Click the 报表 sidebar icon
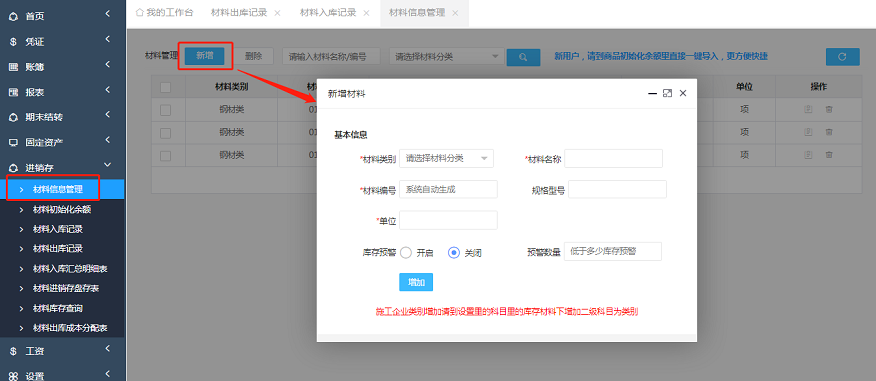The width and height of the screenshot is (876, 381). (13, 92)
